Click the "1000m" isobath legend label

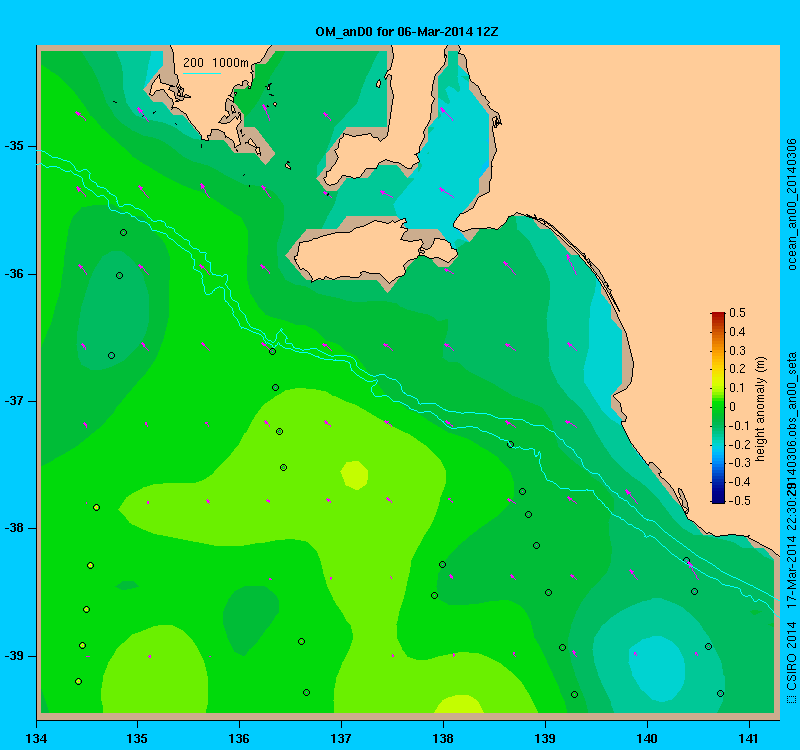tap(230, 63)
